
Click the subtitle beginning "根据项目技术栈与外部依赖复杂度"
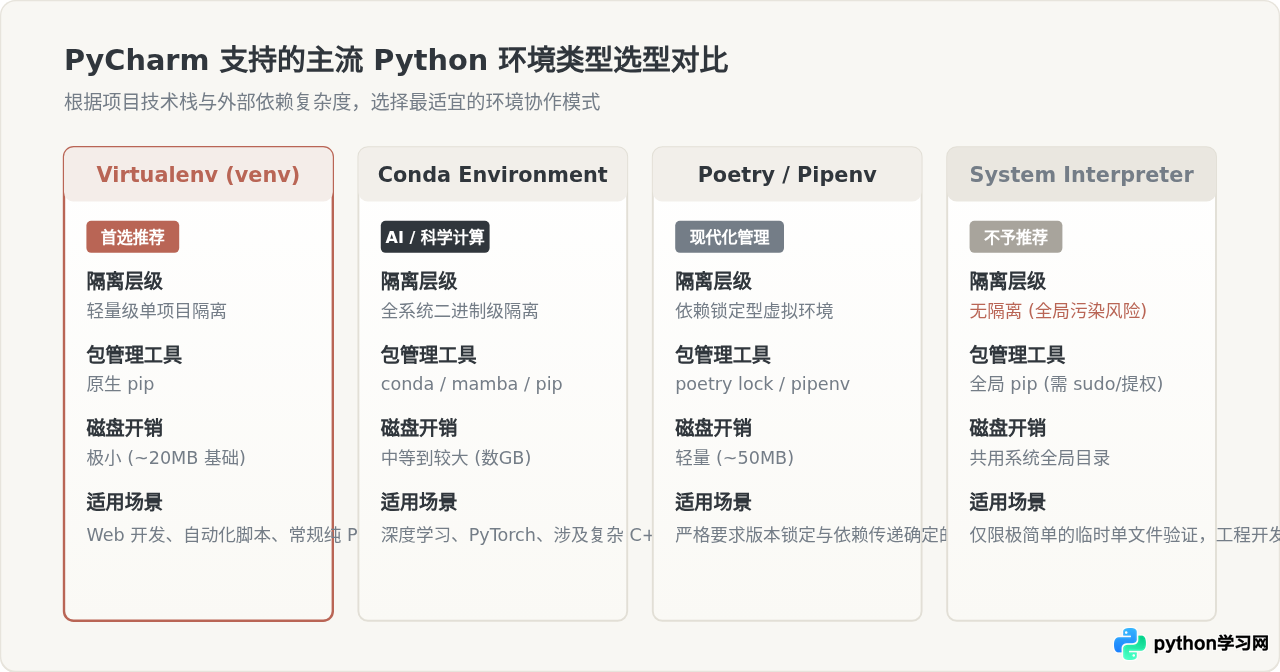click(332, 103)
